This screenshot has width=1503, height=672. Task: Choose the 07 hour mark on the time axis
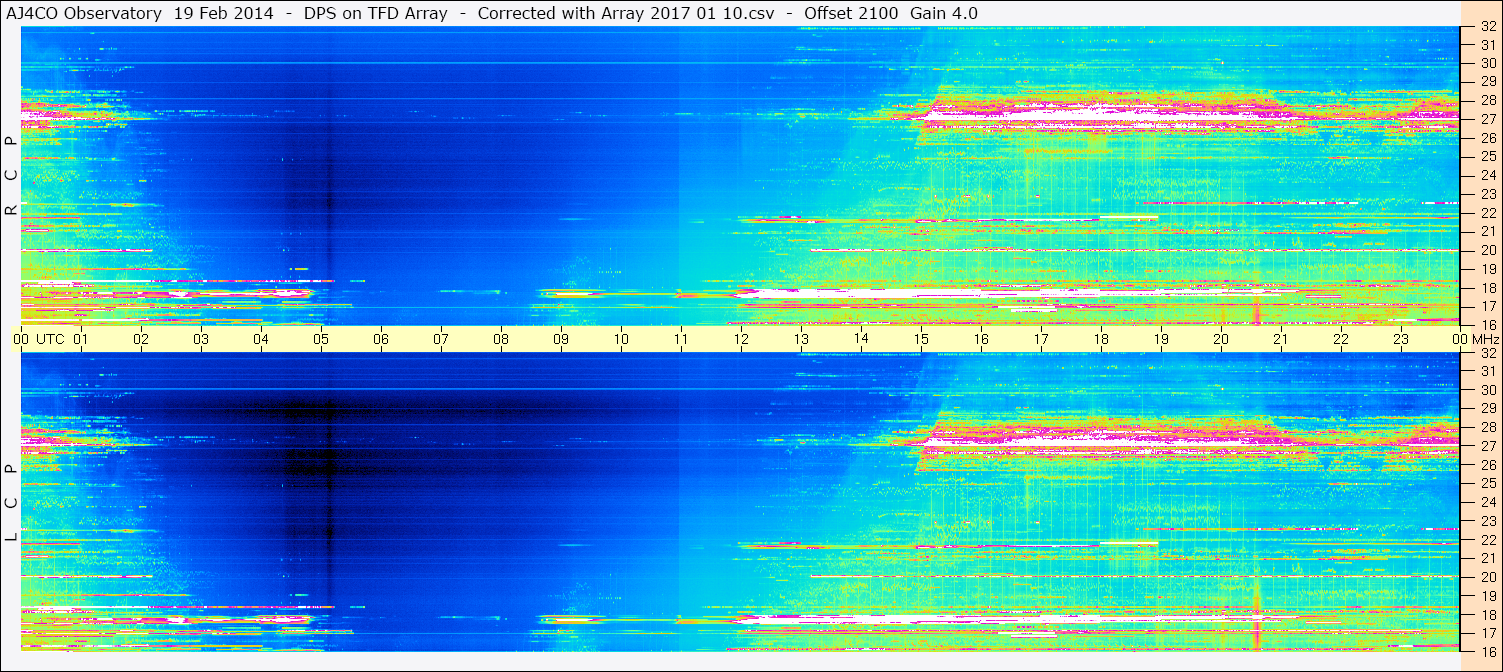click(x=441, y=339)
